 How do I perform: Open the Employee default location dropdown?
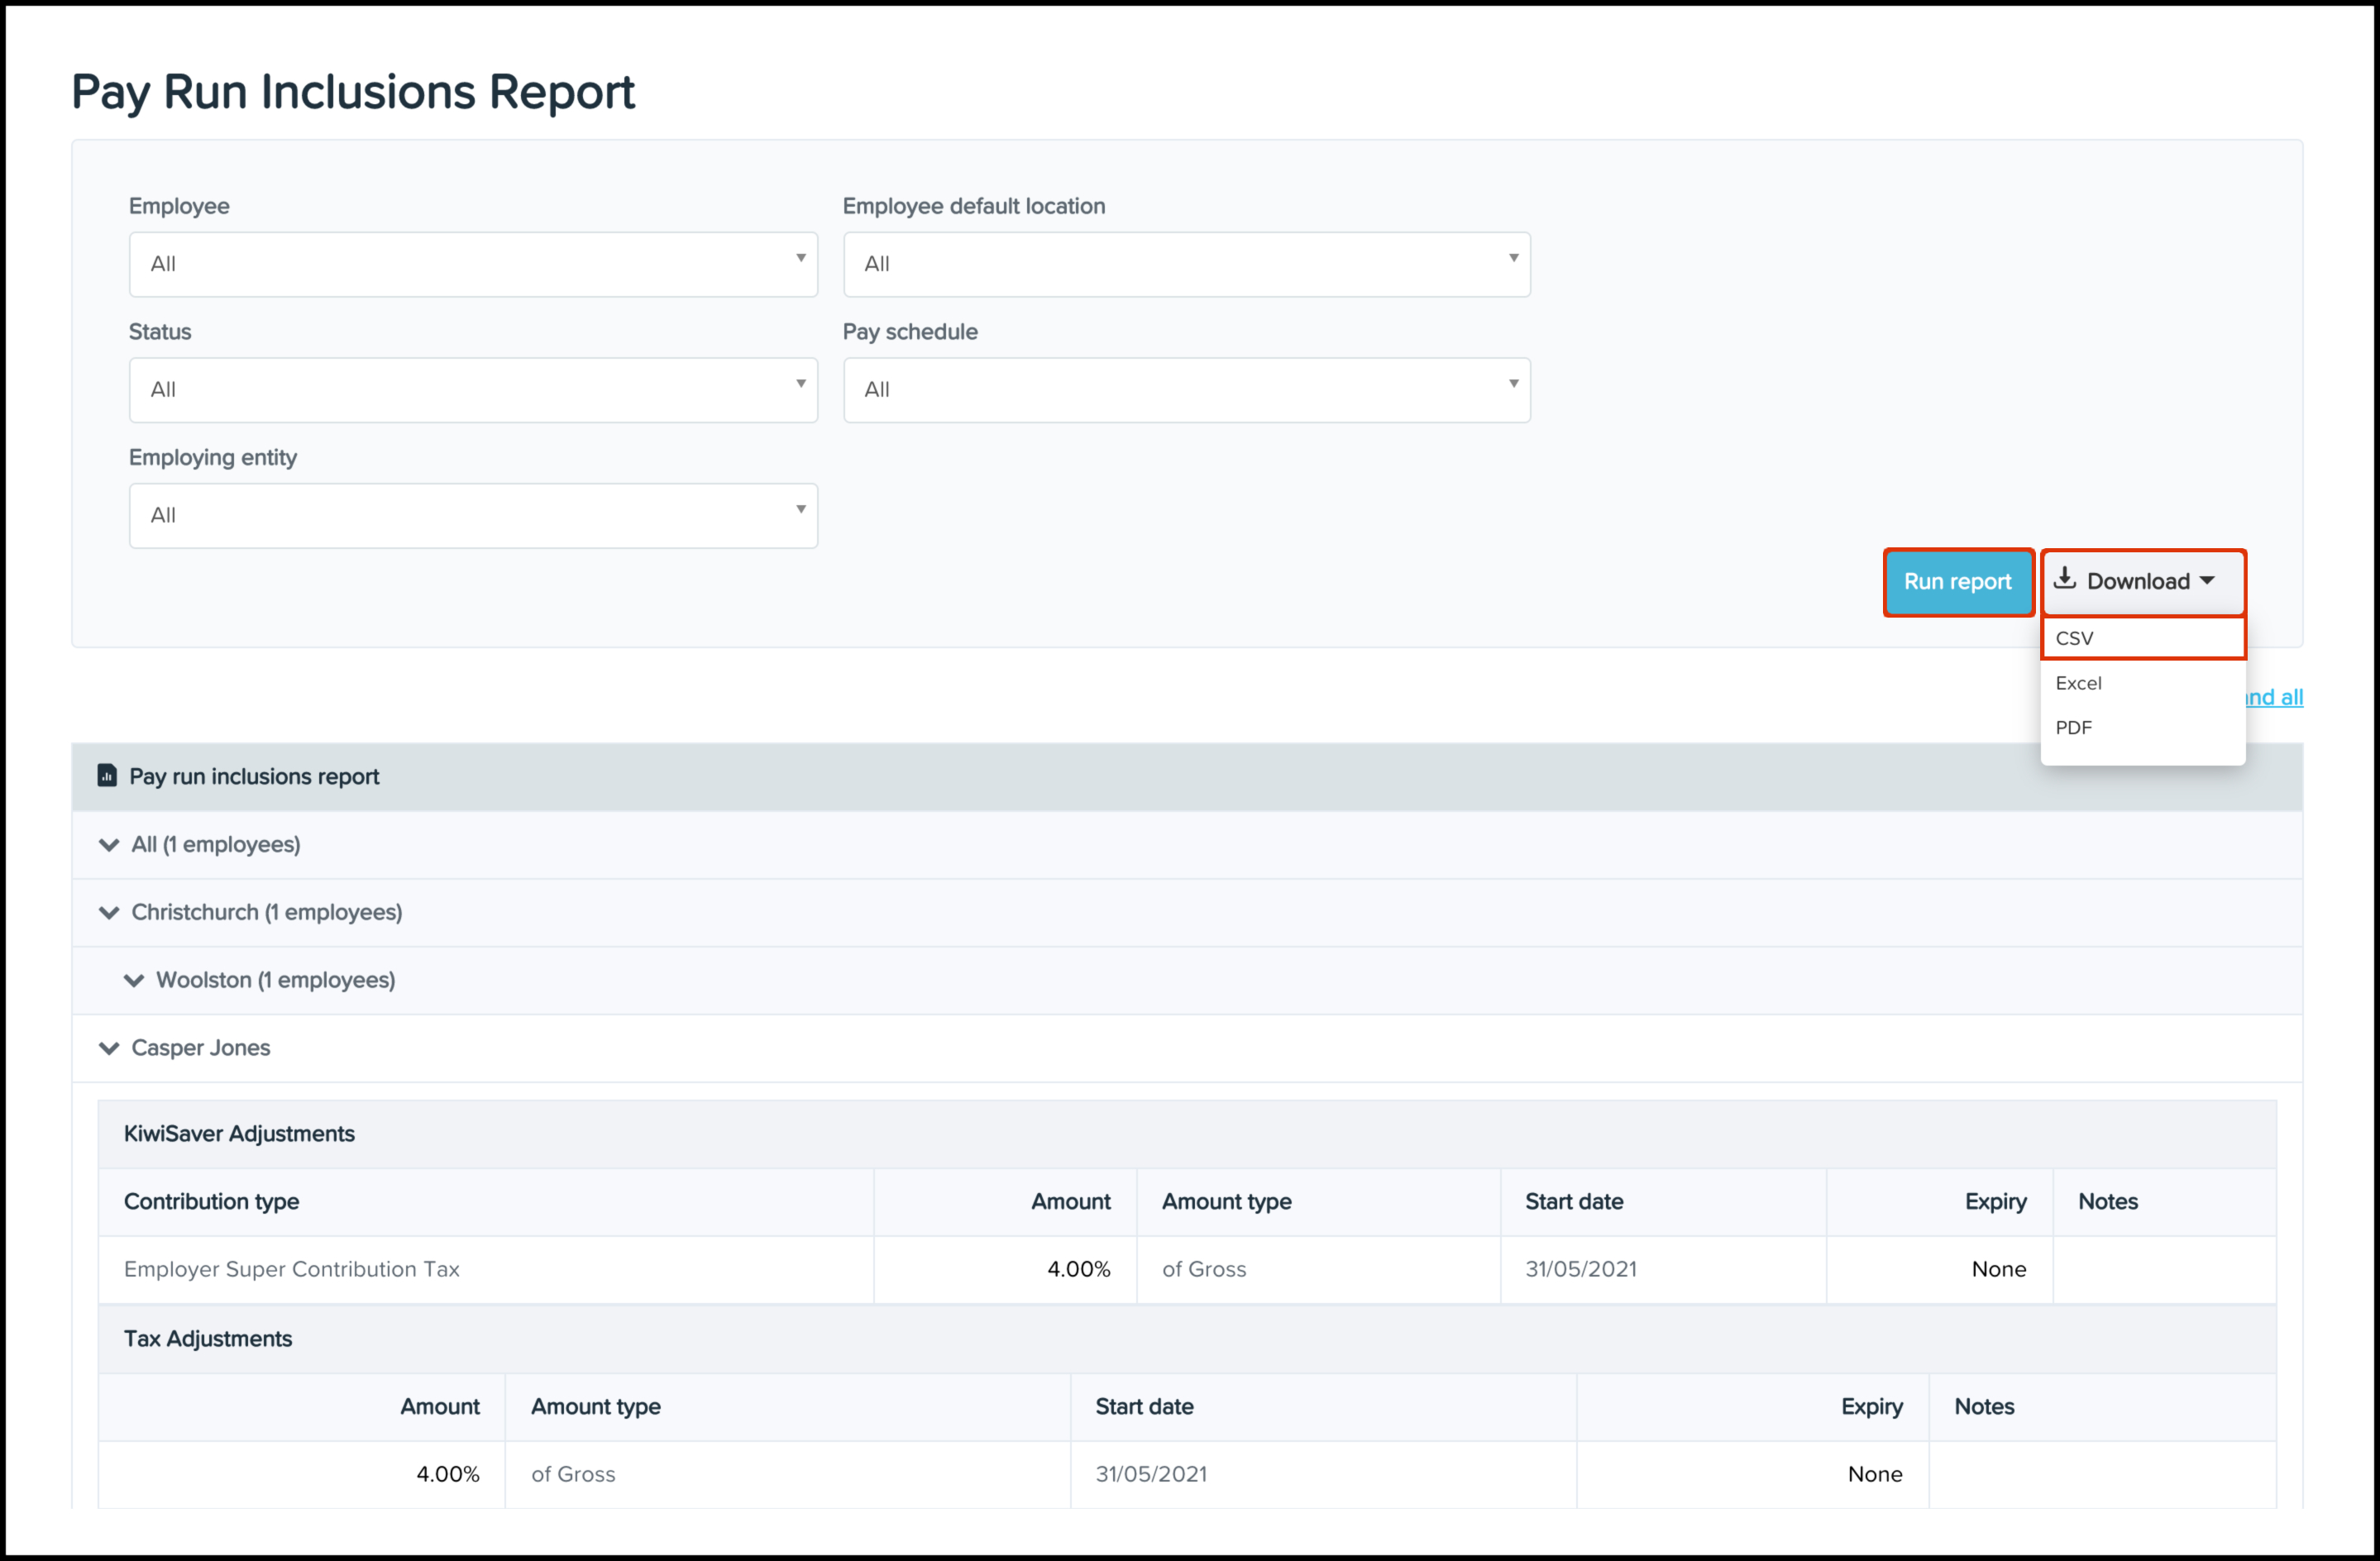1186,264
